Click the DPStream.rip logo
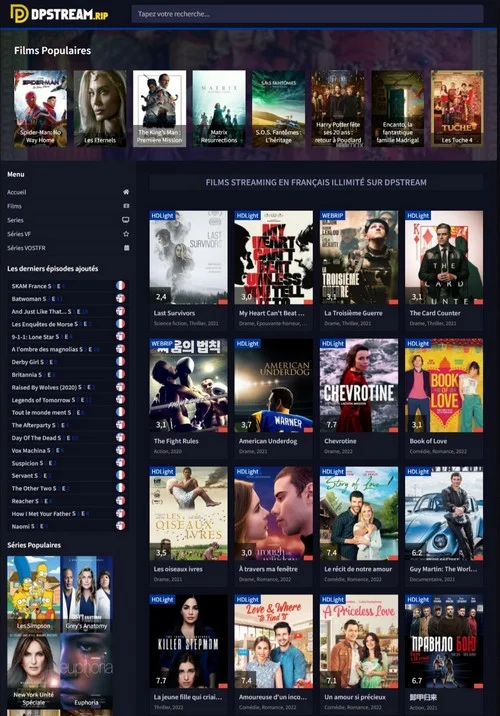The width and height of the screenshot is (500, 716). tap(59, 14)
